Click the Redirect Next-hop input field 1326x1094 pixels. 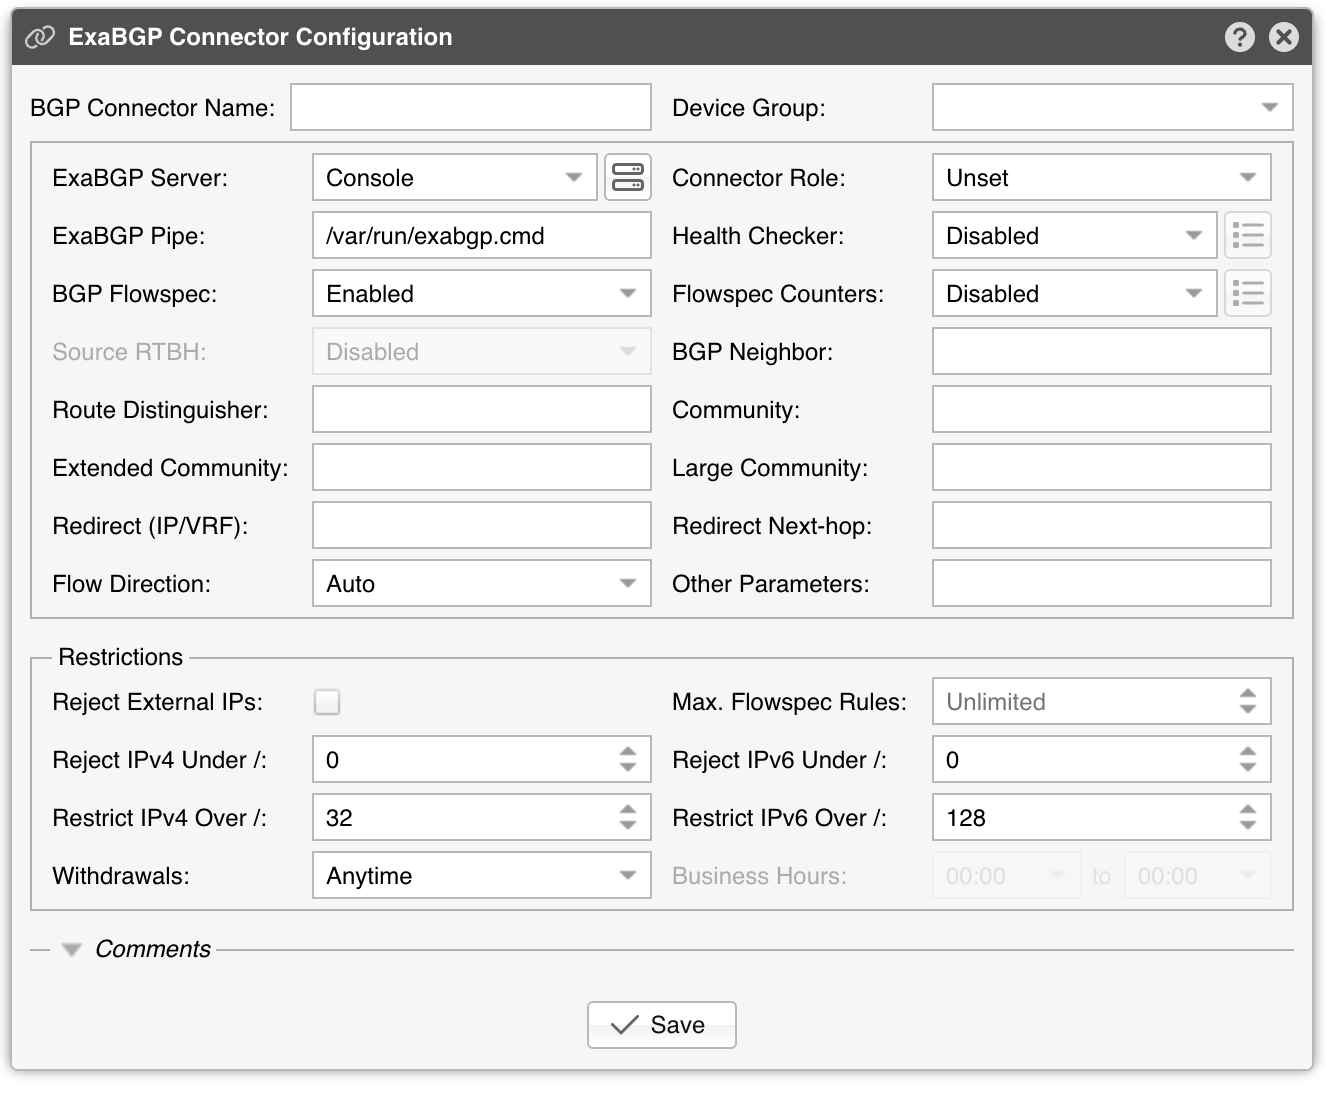pyautogui.click(x=1102, y=526)
